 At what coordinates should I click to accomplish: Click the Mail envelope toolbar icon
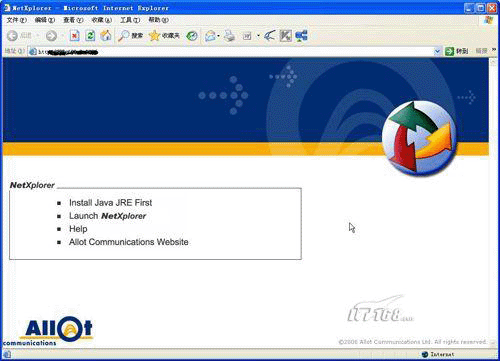coord(210,36)
